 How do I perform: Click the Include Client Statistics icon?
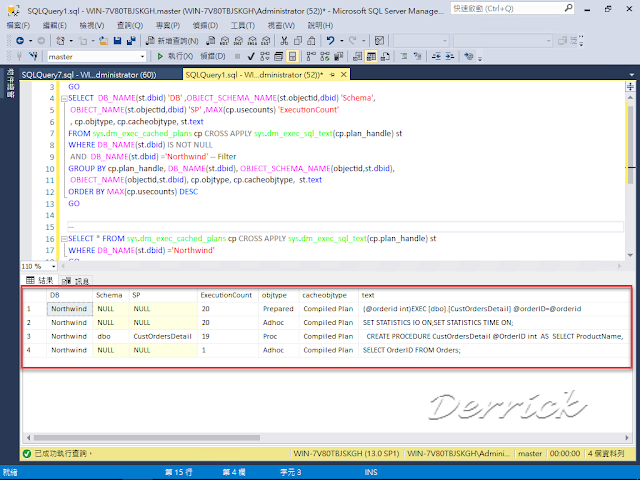[338, 56]
